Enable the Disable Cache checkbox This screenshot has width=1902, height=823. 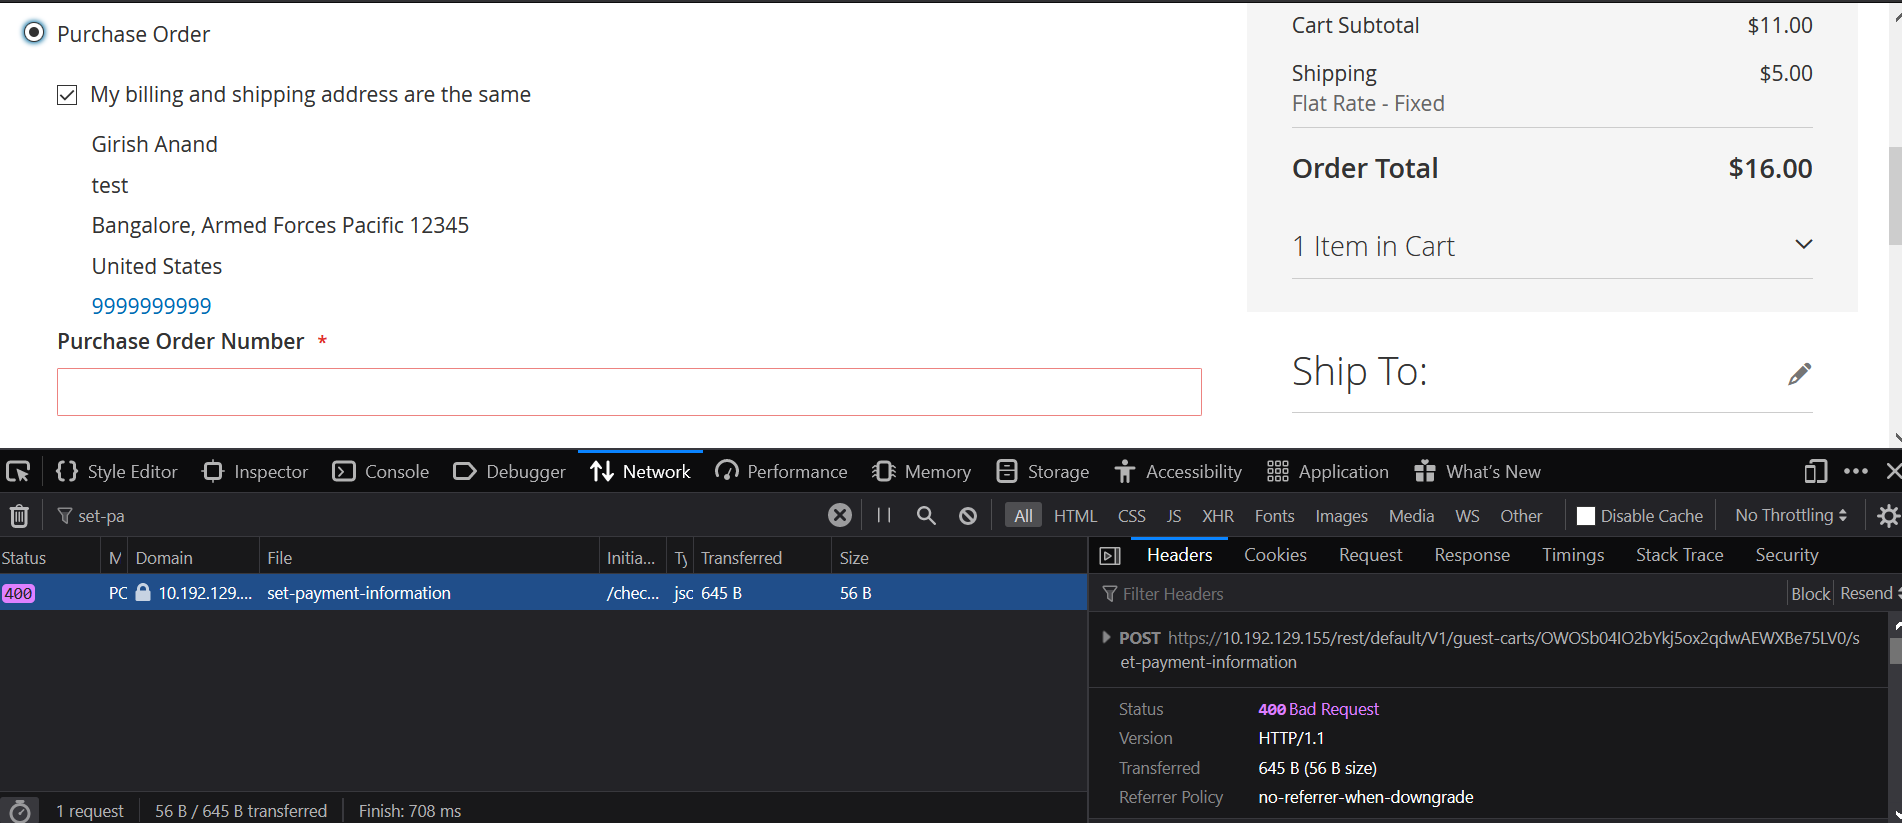point(1586,516)
